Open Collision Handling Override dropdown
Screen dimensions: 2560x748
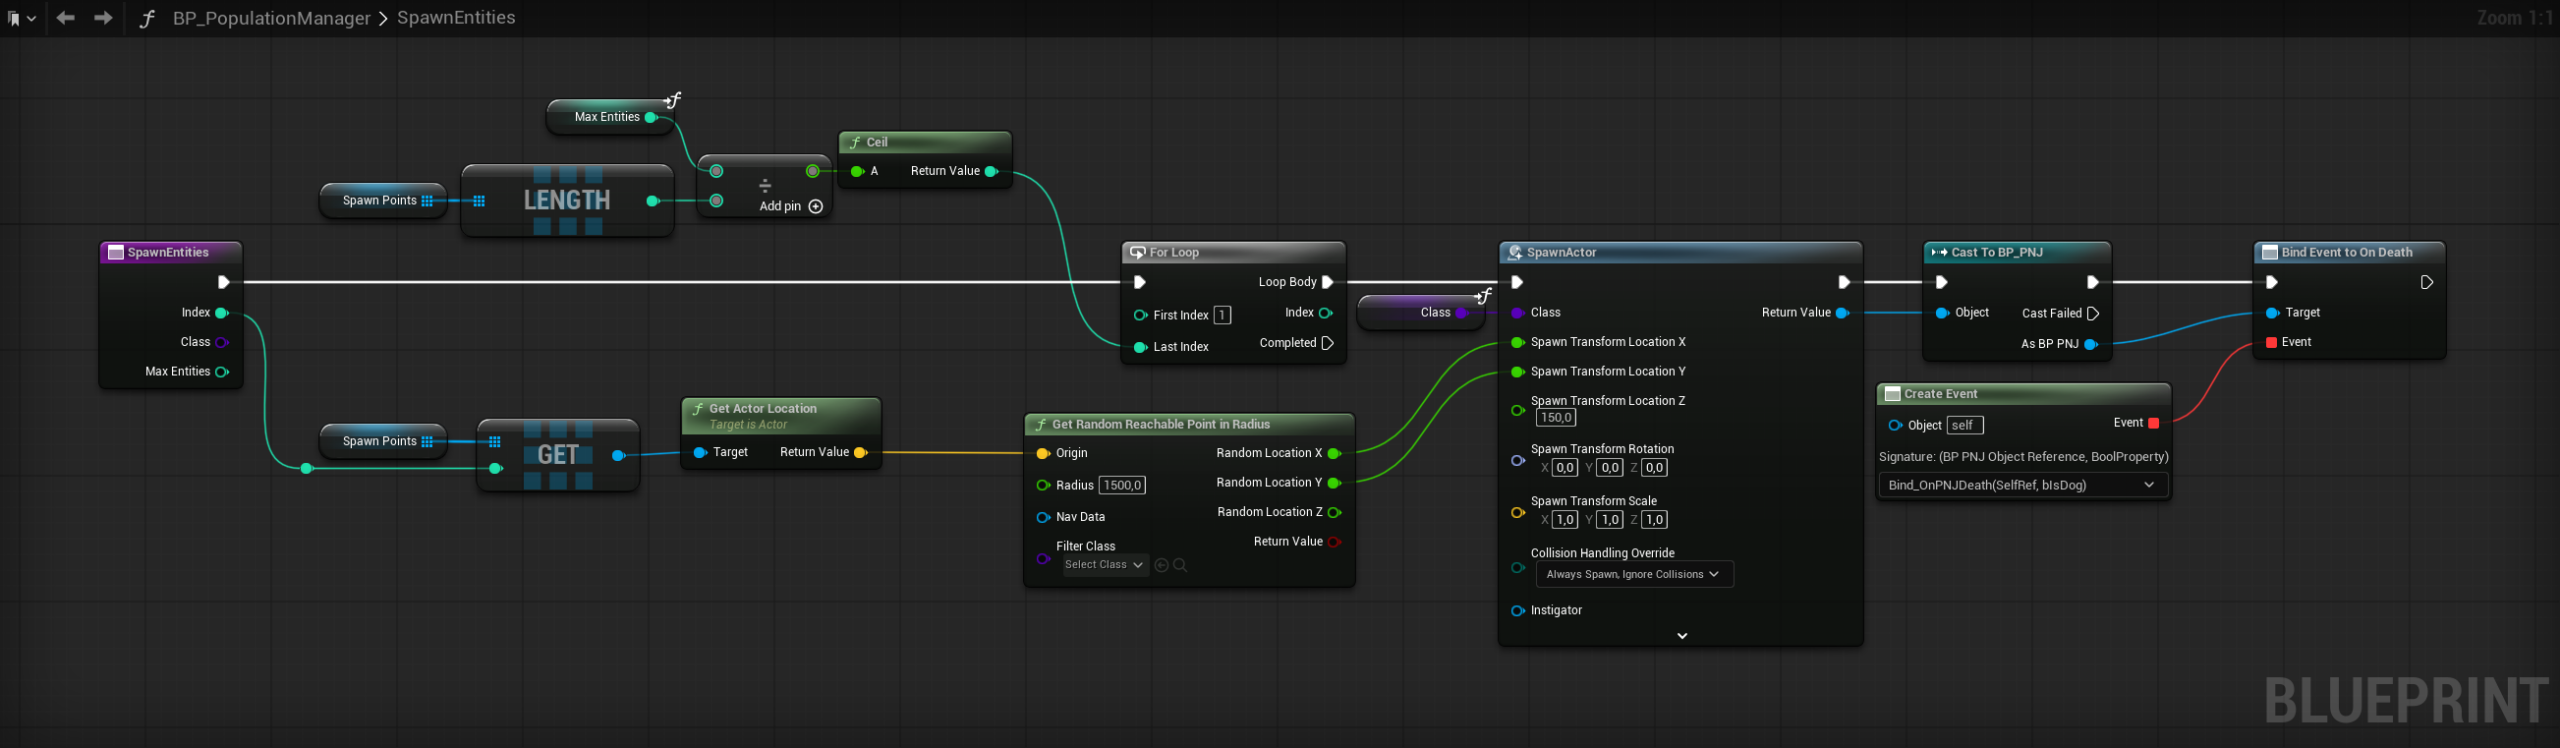click(1633, 574)
